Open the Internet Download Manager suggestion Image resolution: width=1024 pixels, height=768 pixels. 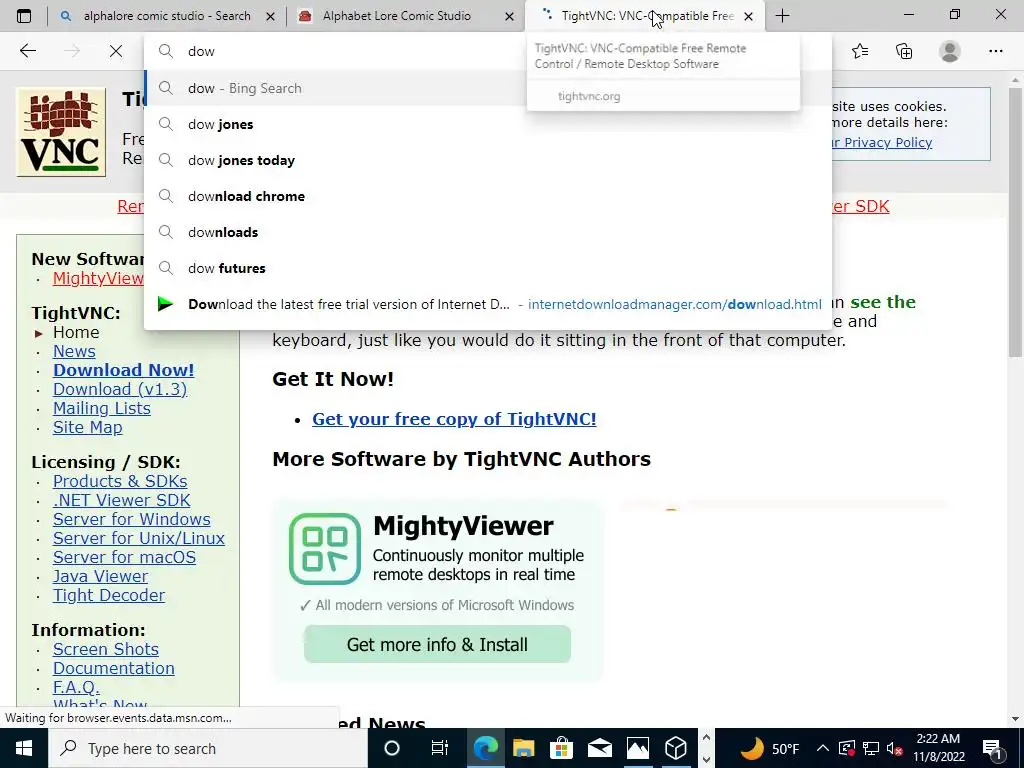[488, 304]
